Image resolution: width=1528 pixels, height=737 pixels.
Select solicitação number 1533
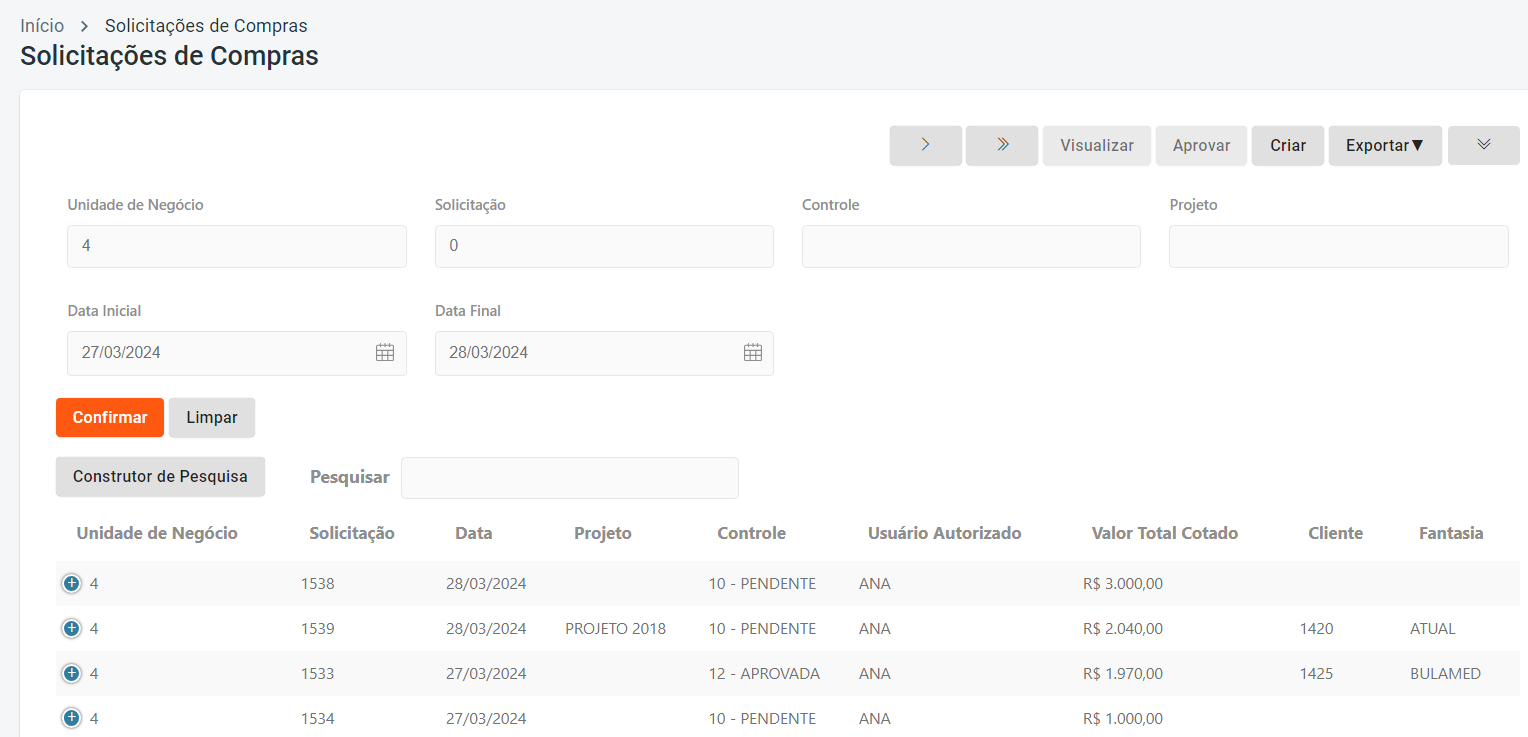click(x=318, y=674)
